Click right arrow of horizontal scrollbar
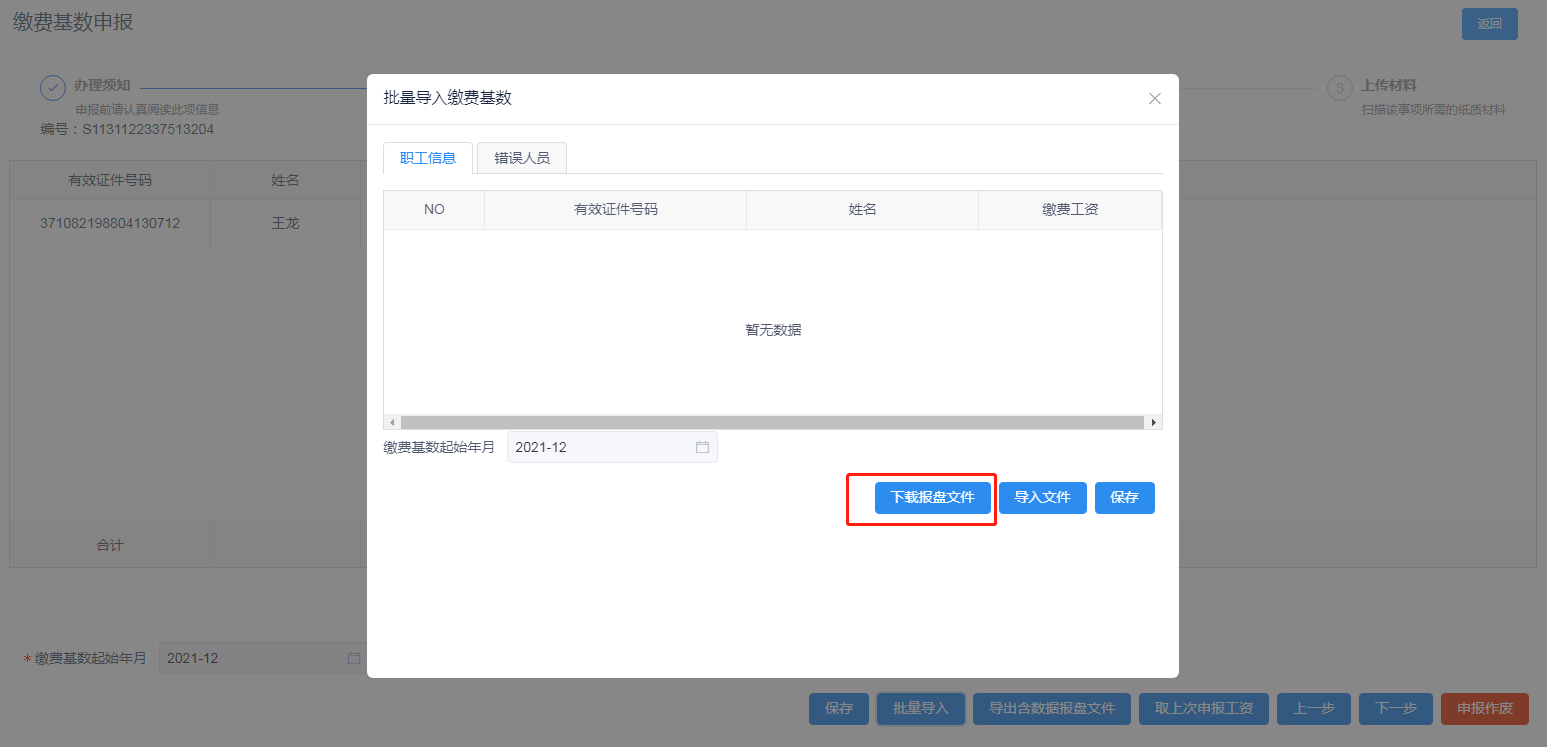1547x747 pixels. (1153, 423)
